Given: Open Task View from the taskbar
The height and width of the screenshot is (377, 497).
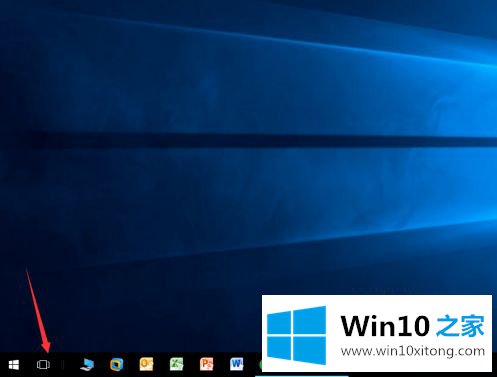Looking at the screenshot, I should [x=43, y=365].
